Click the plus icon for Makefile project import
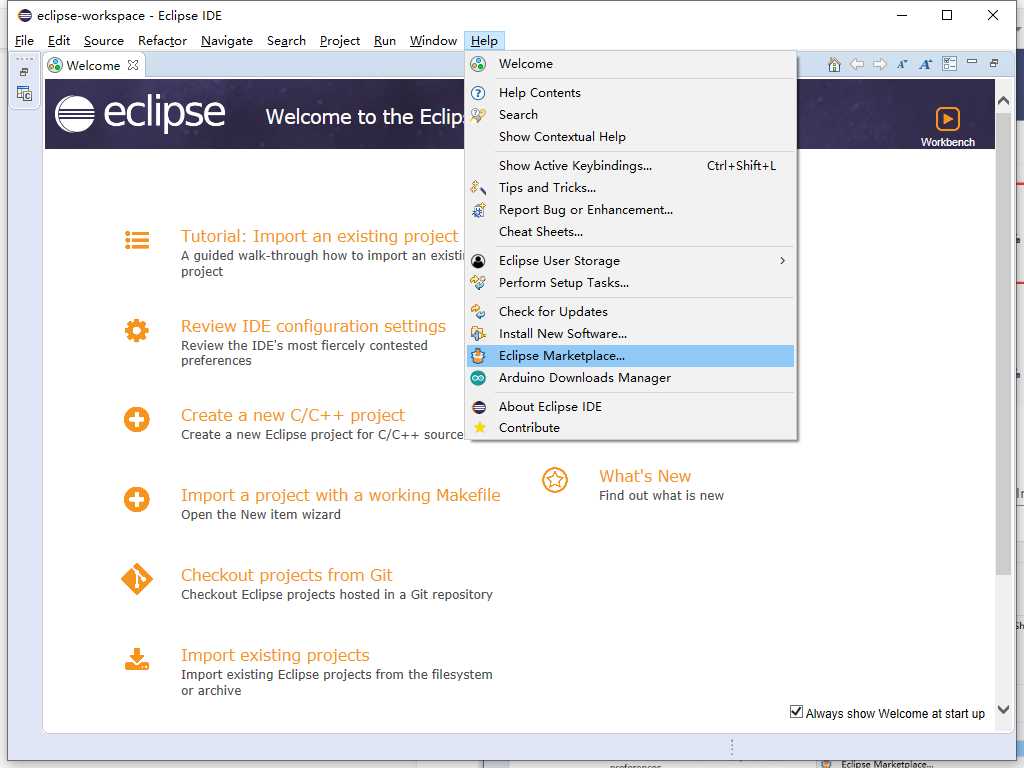Viewport: 1024px width, 768px height. pyautogui.click(x=136, y=500)
